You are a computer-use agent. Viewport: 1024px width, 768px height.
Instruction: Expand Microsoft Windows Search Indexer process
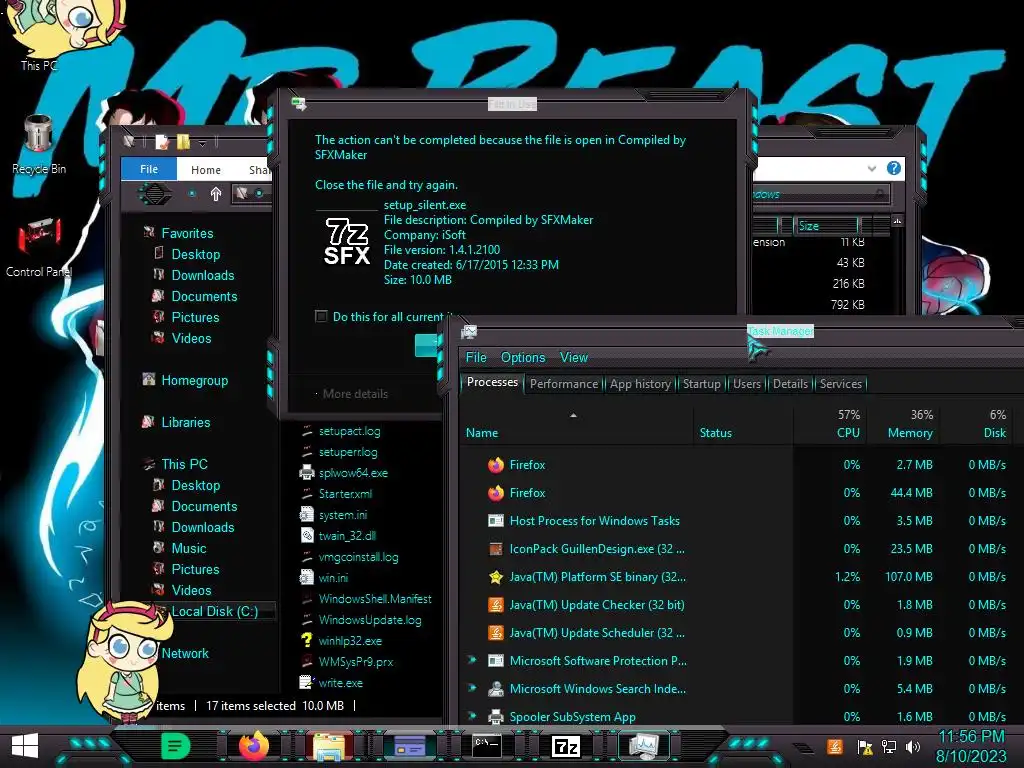472,688
